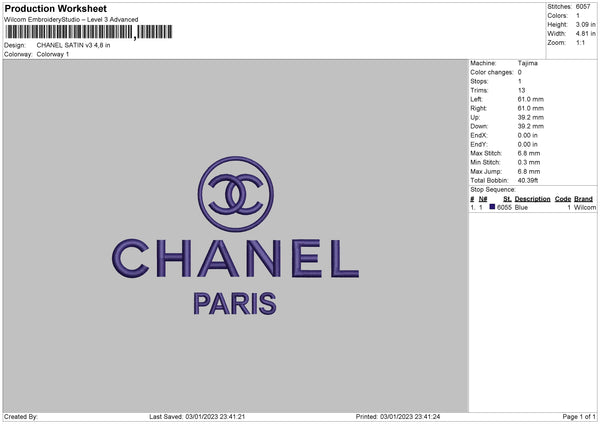Select the Down 39.2 mm value
600x424 pixels.
pyautogui.click(x=531, y=126)
